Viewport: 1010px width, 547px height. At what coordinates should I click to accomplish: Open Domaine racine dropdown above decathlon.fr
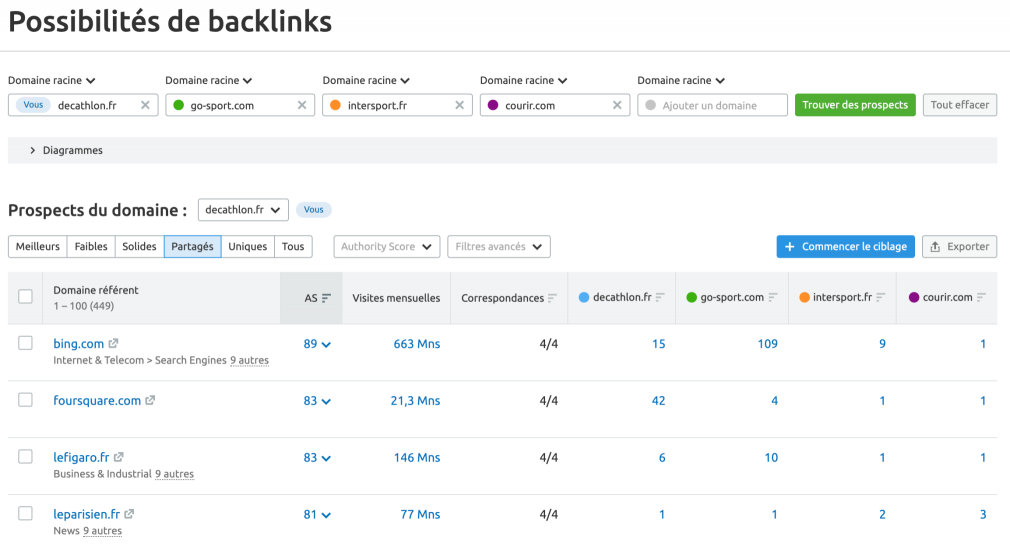52,81
